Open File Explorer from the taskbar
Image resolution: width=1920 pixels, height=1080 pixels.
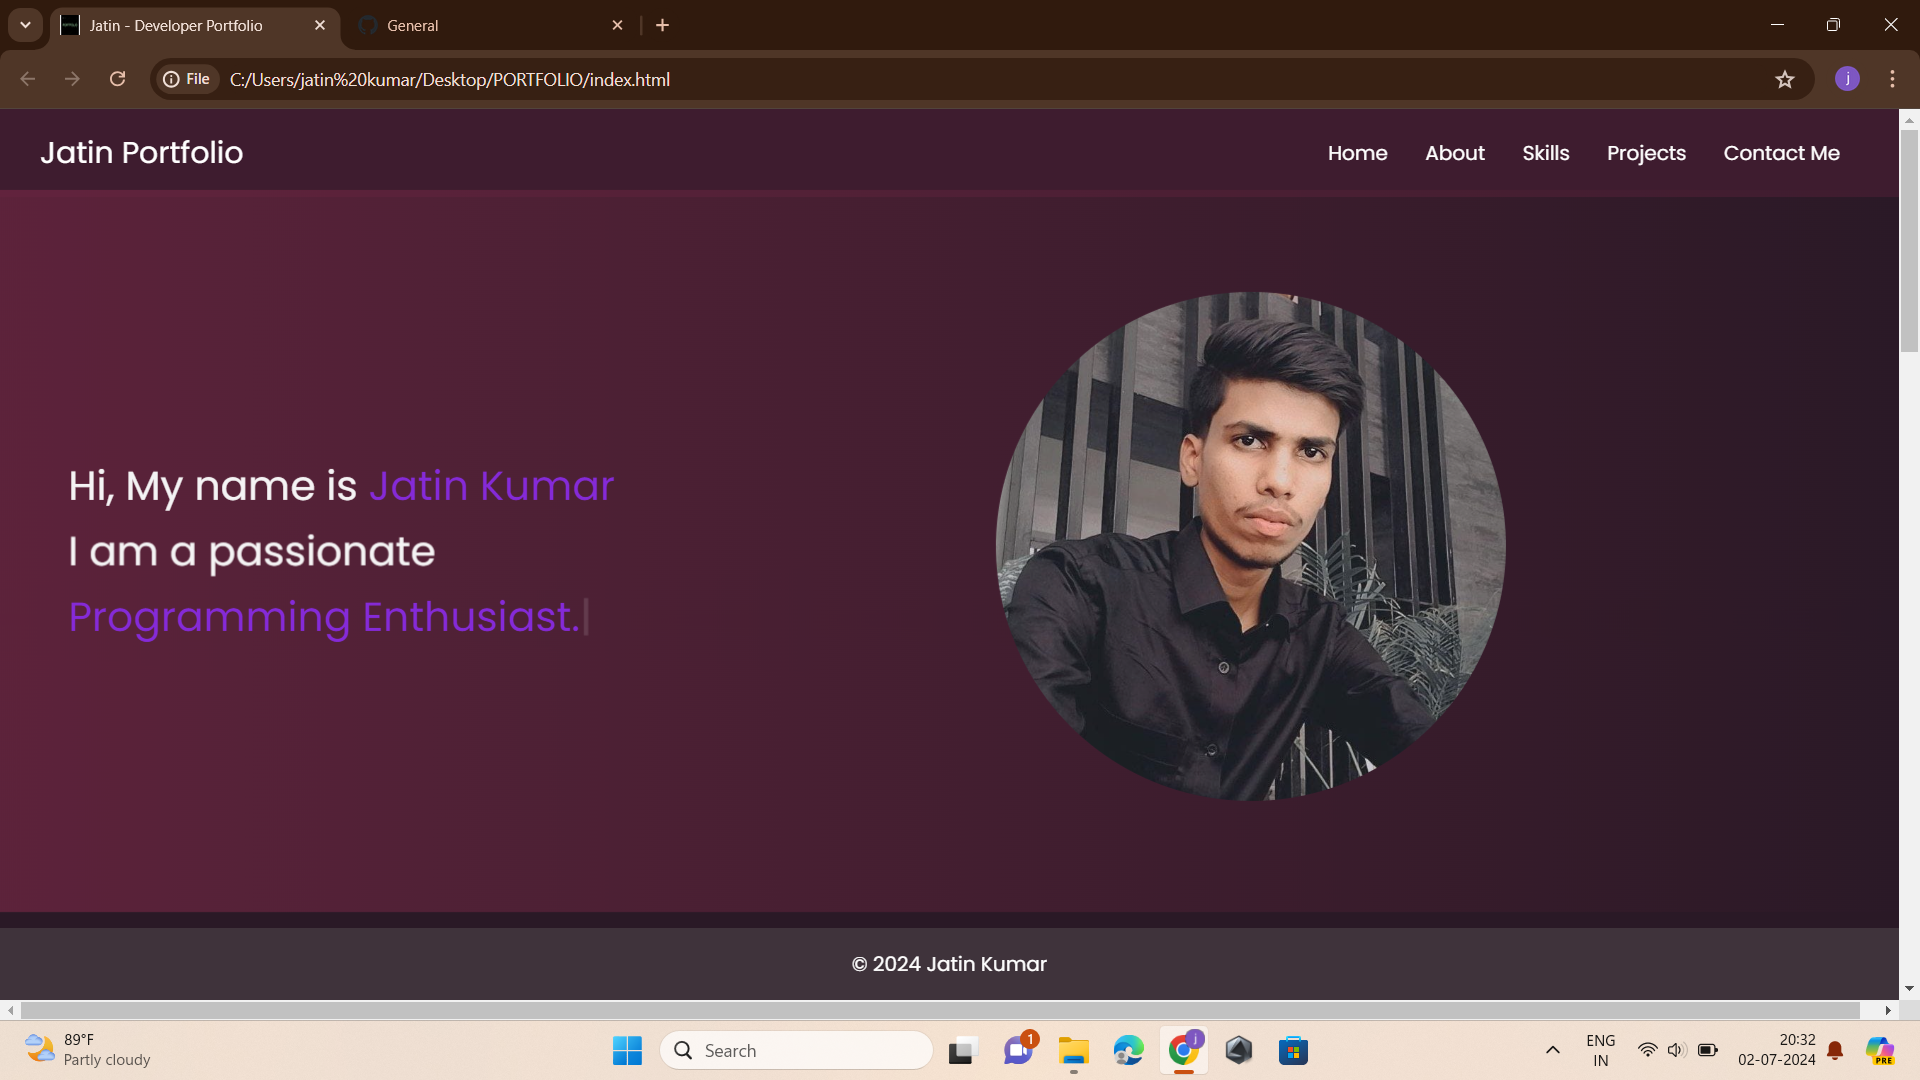[x=1073, y=1050]
